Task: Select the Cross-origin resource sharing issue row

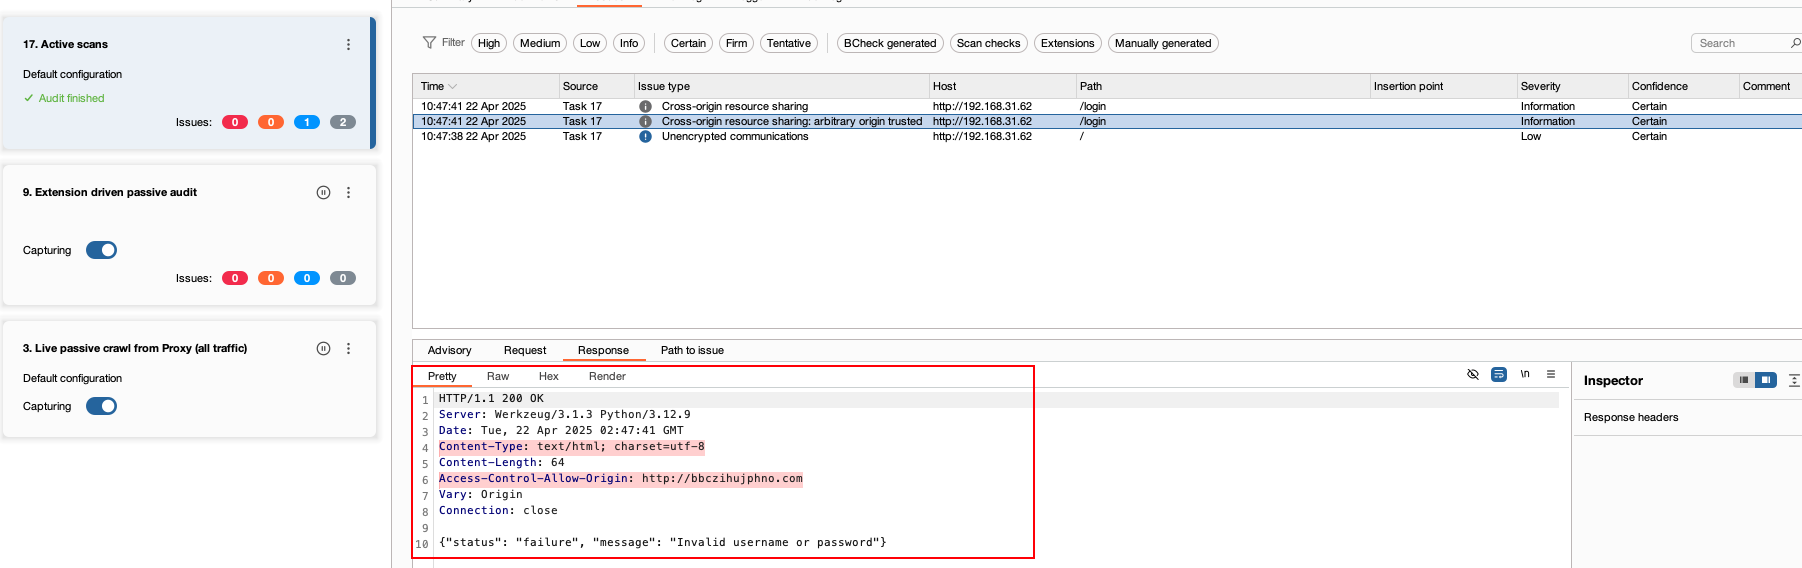Action: pyautogui.click(x=1107, y=106)
